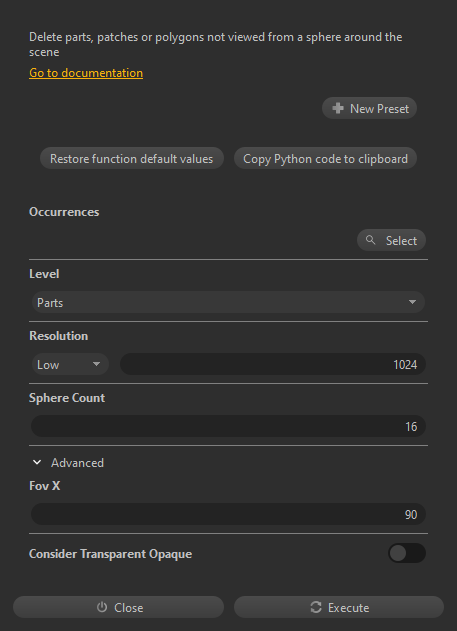Click the magnifier icon in Select button
This screenshot has height=631, width=457.
(x=371, y=240)
